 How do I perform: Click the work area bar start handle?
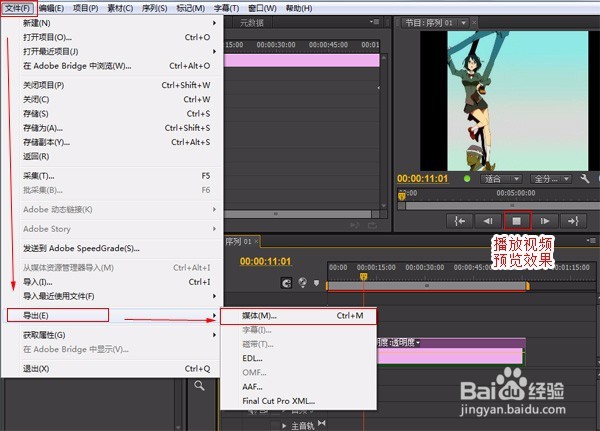(x=327, y=286)
